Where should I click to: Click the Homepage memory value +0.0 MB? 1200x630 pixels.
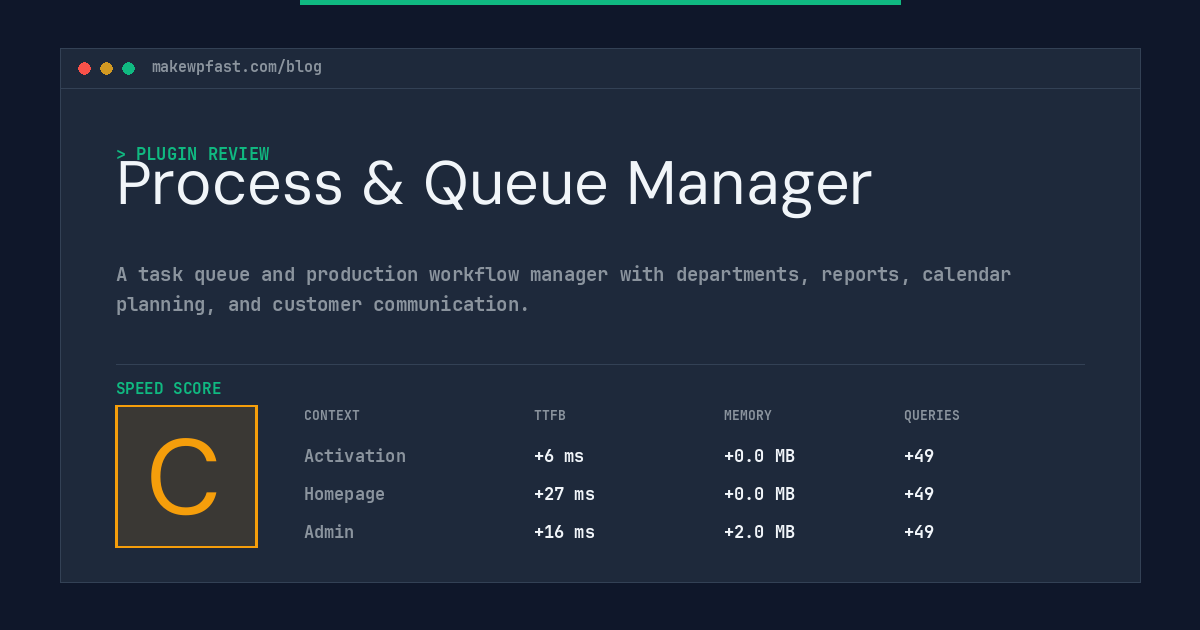point(759,494)
